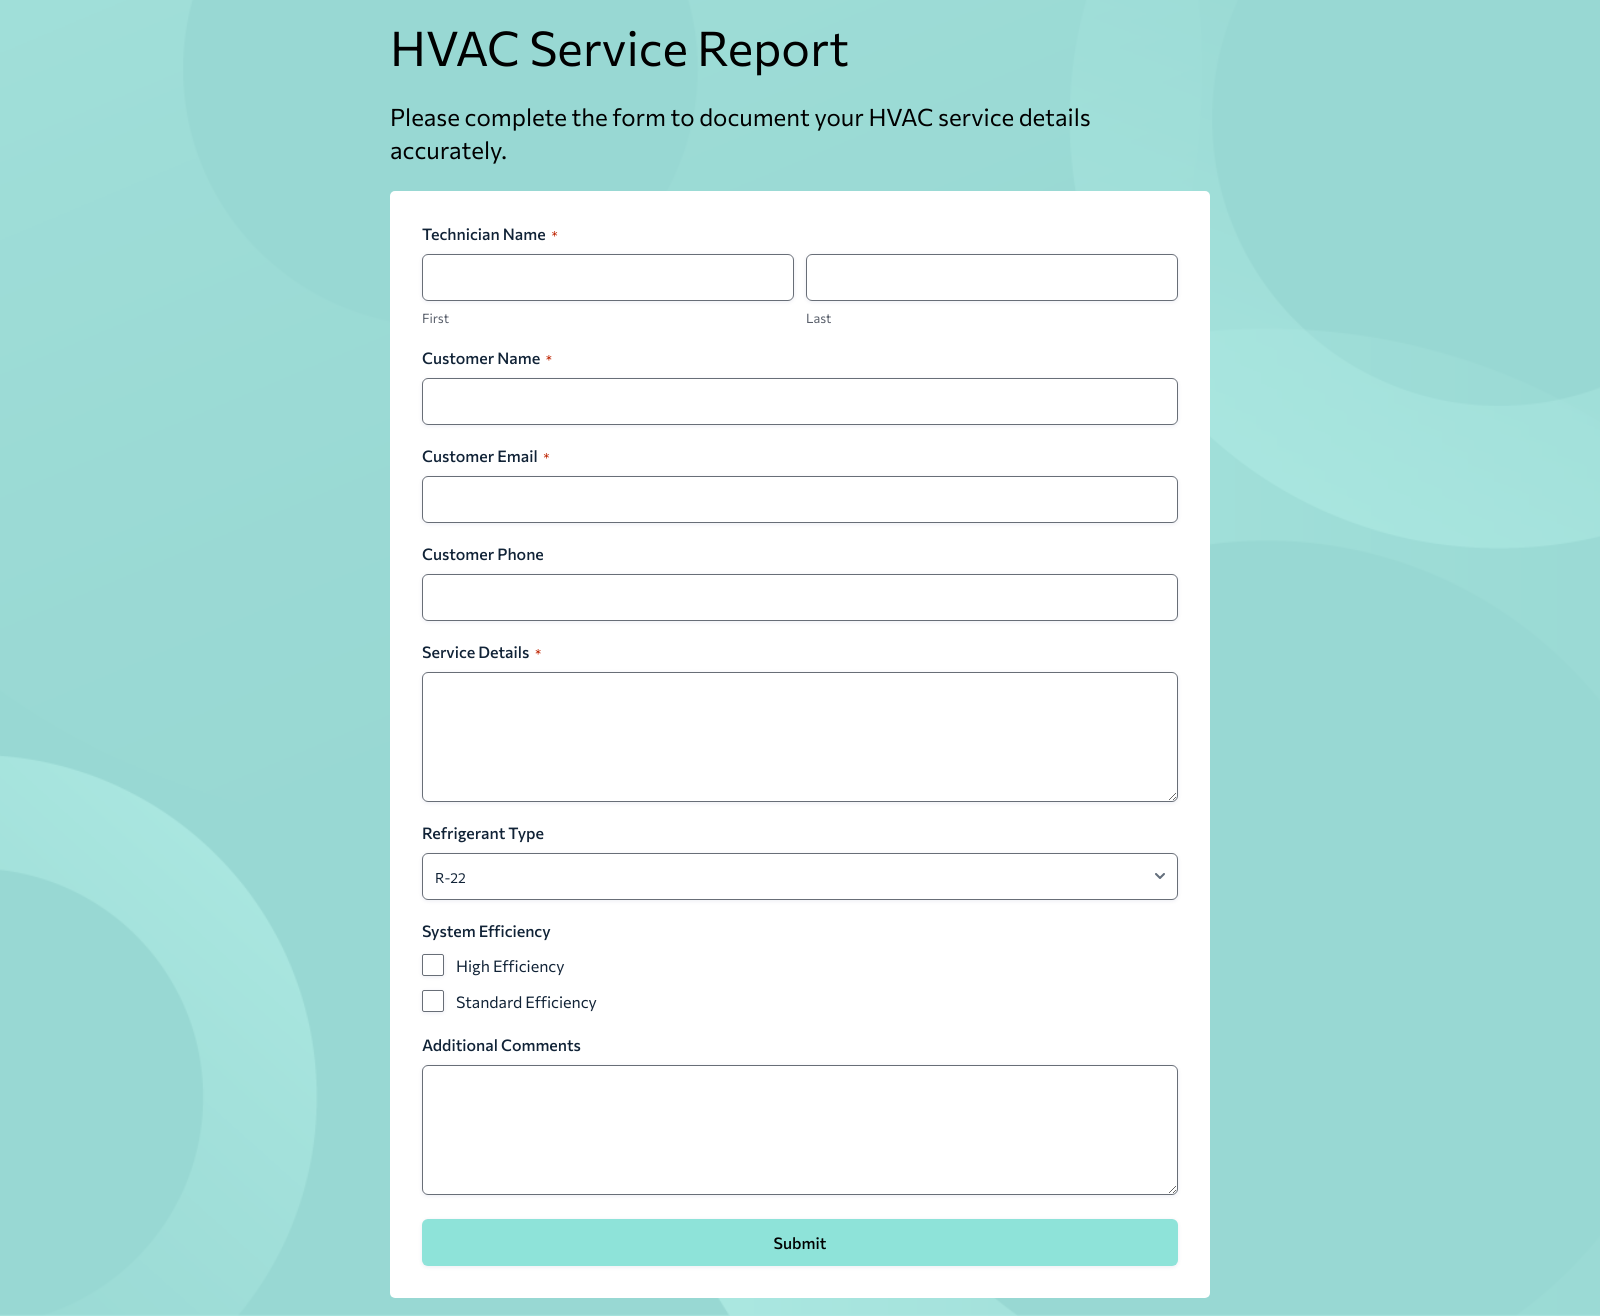The width and height of the screenshot is (1600, 1316).
Task: Click the Technician First name field
Action: pyautogui.click(x=607, y=277)
